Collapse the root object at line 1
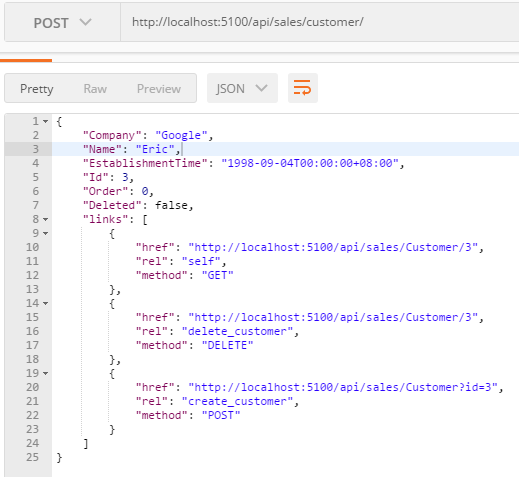This screenshot has width=519, height=477. [x=46, y=122]
